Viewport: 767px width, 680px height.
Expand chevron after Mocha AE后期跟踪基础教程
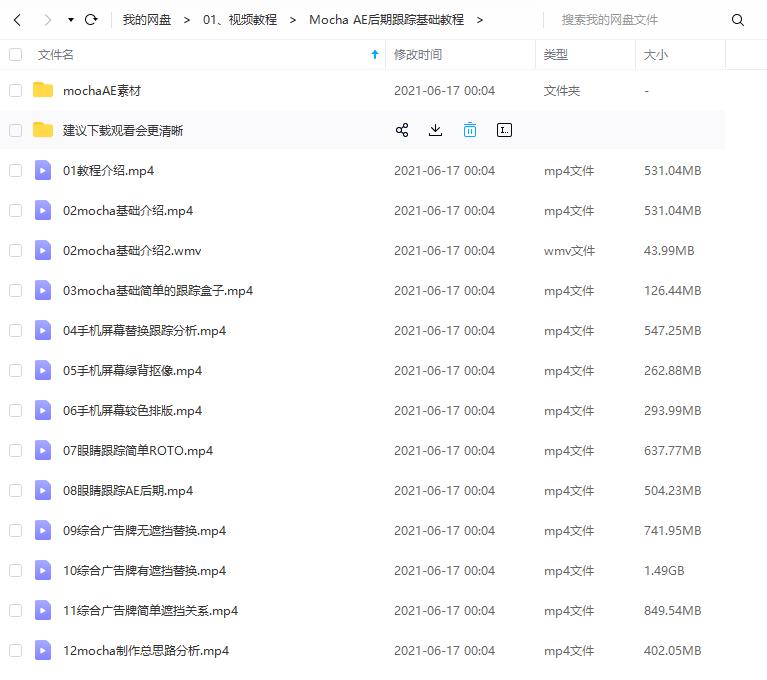click(x=480, y=20)
